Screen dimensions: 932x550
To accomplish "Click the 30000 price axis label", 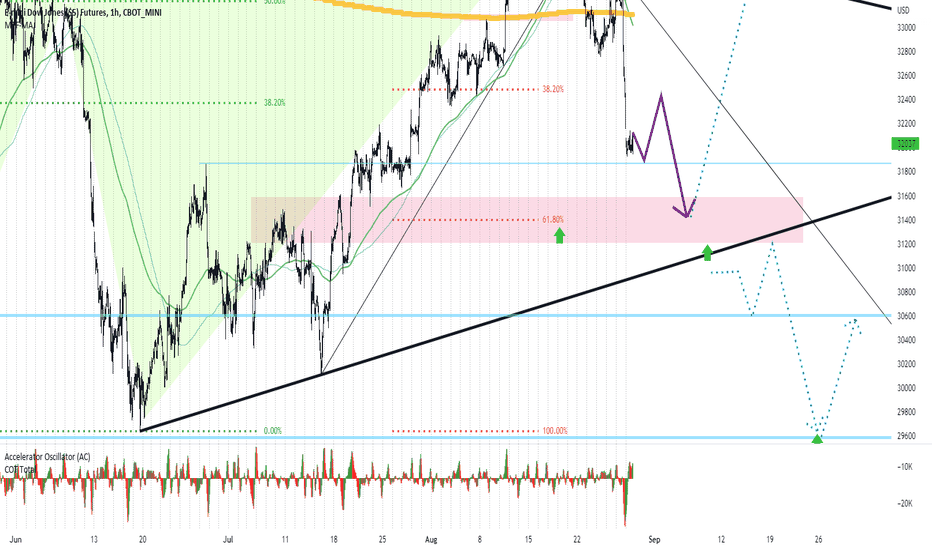I will (906, 388).
